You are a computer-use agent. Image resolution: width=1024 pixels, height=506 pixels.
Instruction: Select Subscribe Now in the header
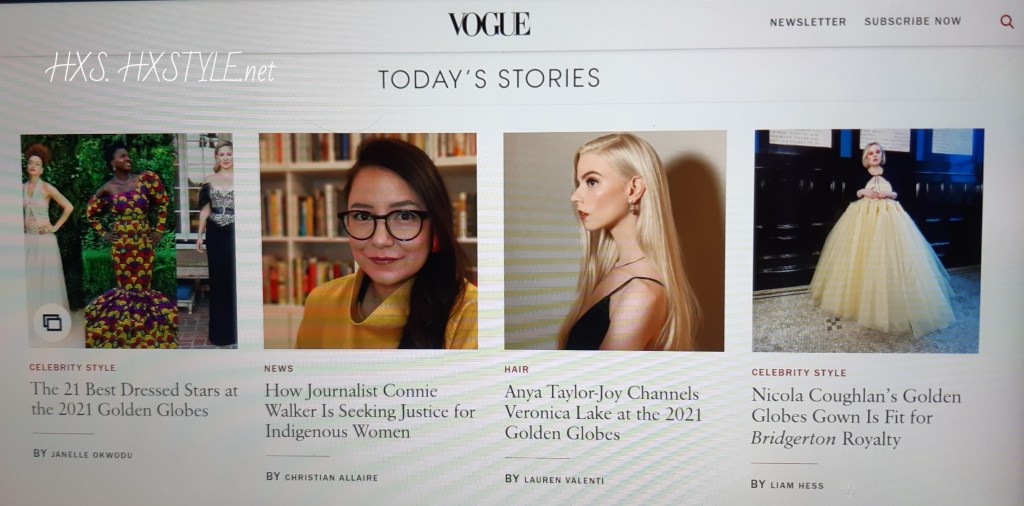pos(912,22)
